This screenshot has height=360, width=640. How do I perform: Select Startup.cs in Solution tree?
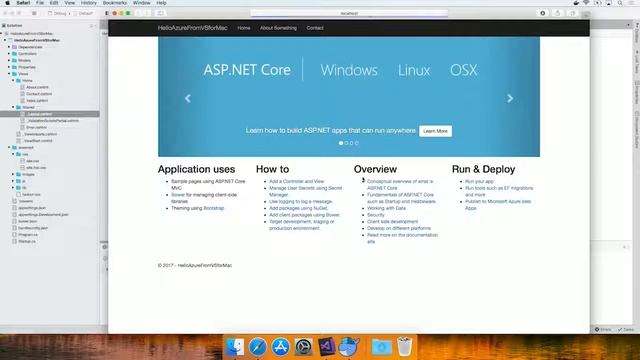[x=27, y=241]
